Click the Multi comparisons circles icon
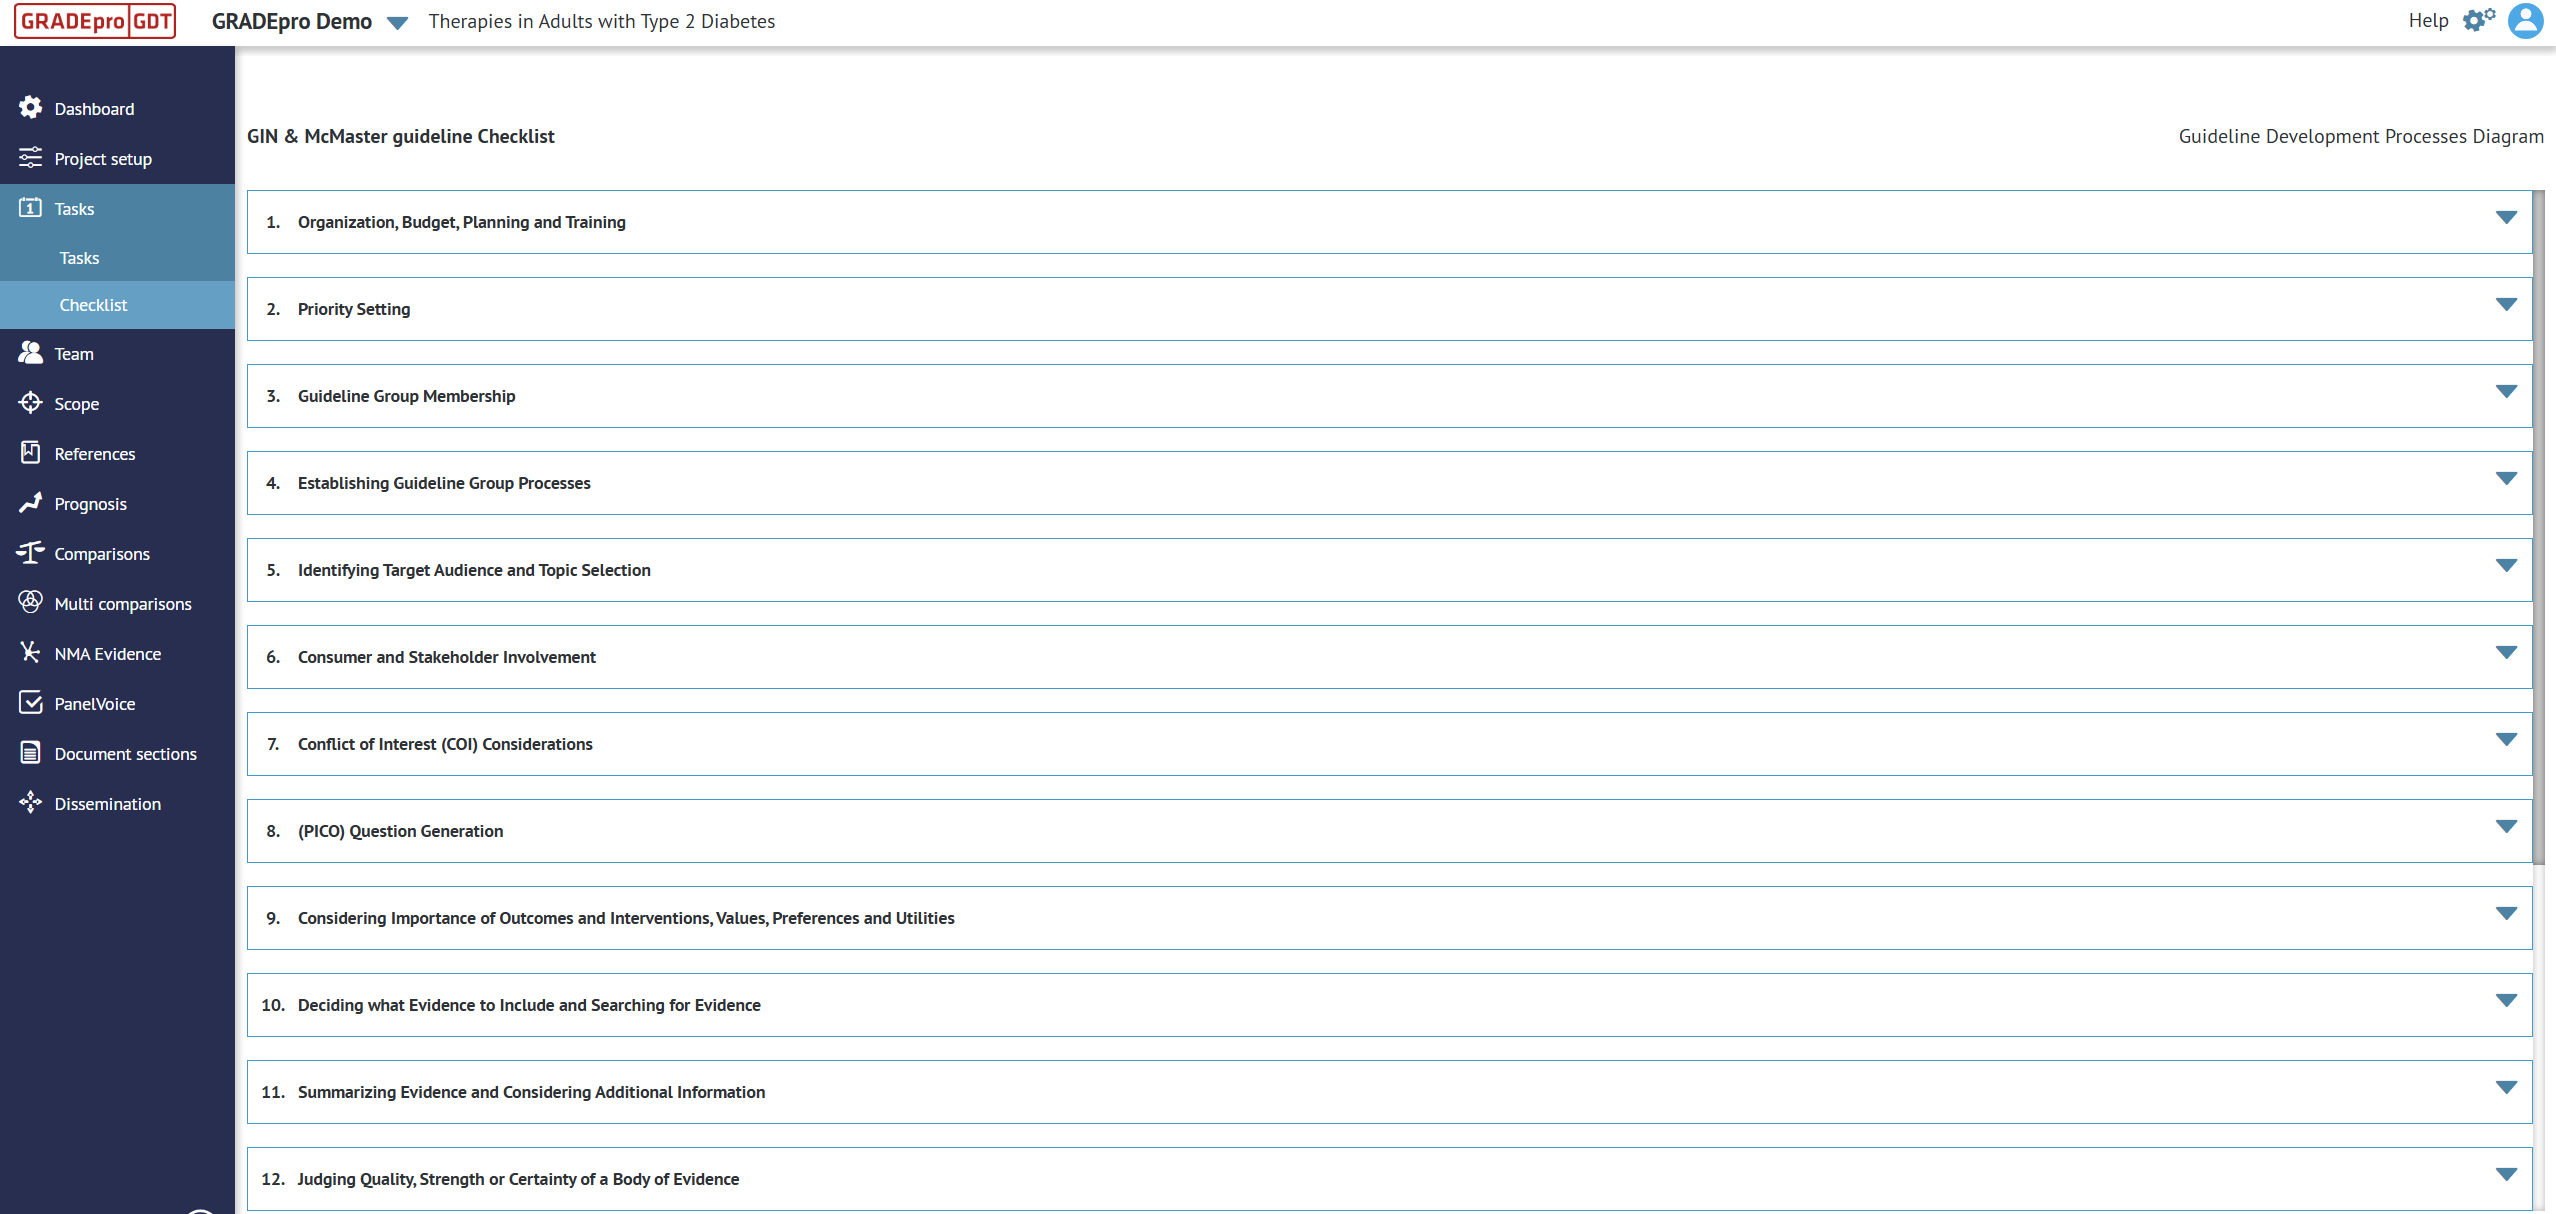2556x1214 pixels. 30,602
